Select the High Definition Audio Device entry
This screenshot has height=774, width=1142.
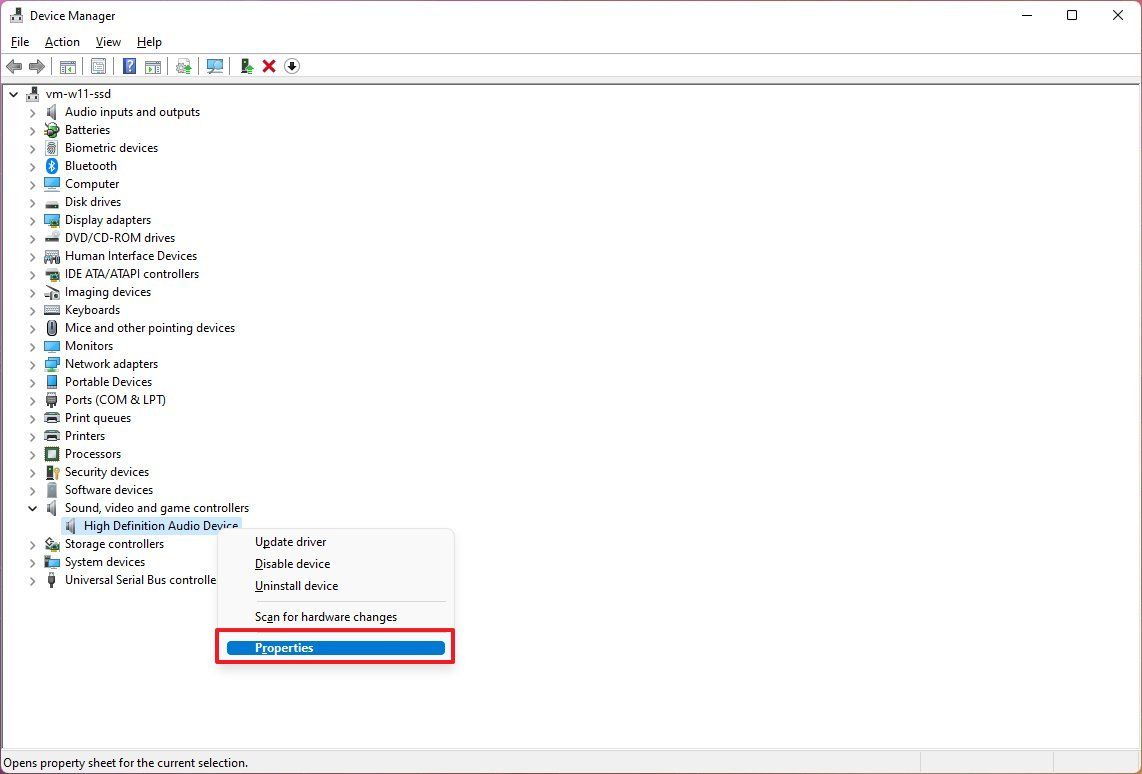160,525
